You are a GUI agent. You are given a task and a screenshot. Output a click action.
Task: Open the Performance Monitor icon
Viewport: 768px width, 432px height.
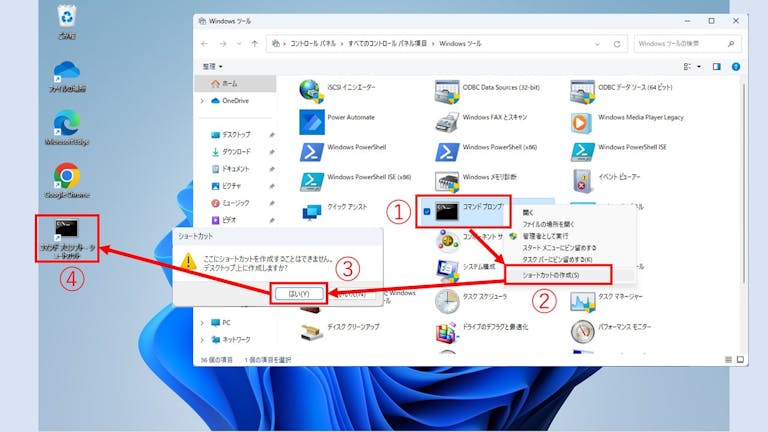(x=582, y=332)
